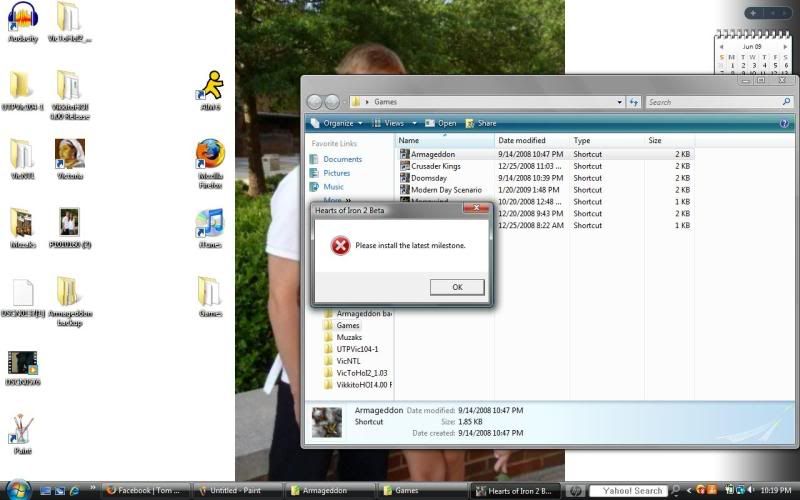The image size is (800, 500).
Task: Select the Muzaks desktop folder
Action: point(22,228)
